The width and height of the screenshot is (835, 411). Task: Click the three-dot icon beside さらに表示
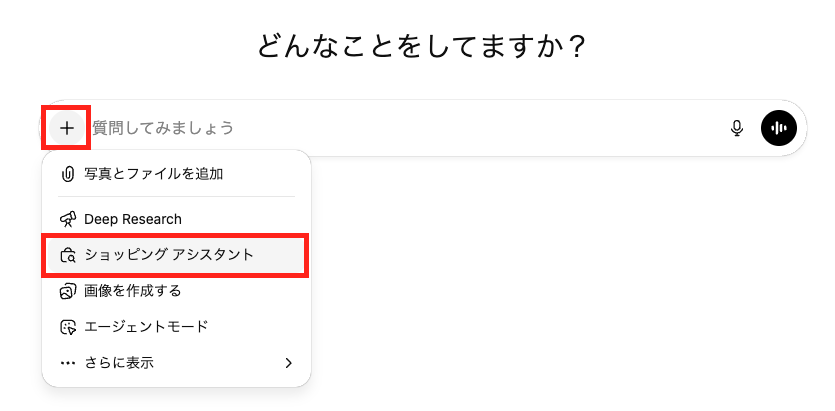coord(68,363)
